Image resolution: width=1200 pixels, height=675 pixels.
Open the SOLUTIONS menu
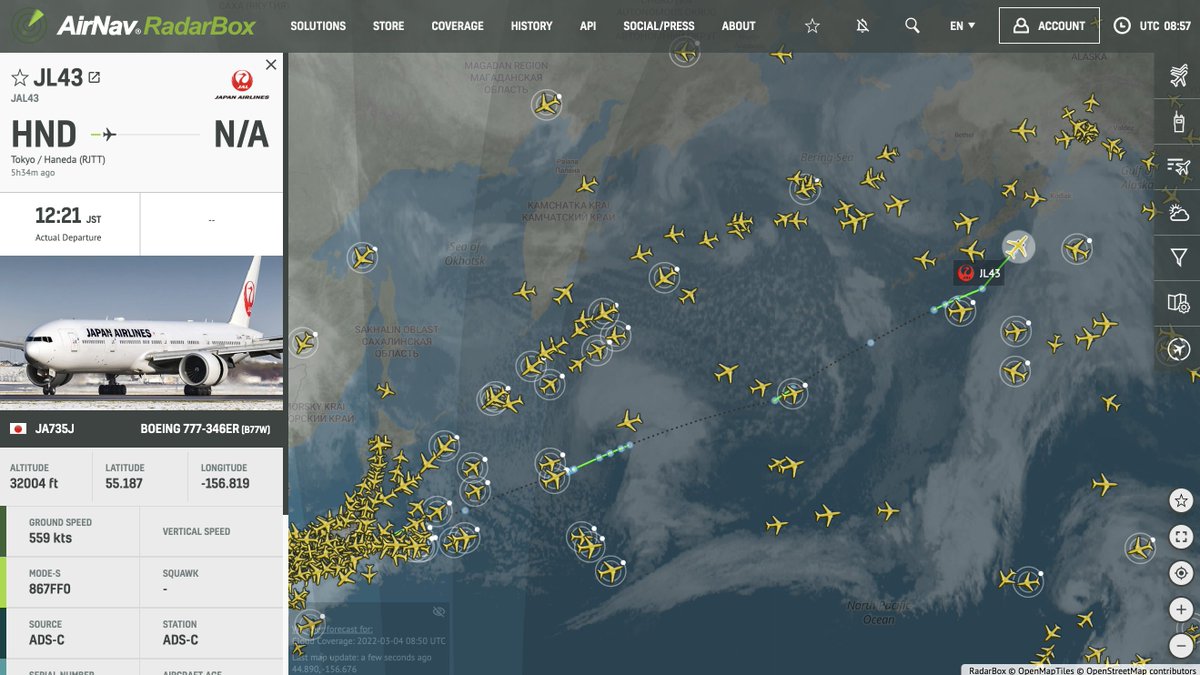318,26
